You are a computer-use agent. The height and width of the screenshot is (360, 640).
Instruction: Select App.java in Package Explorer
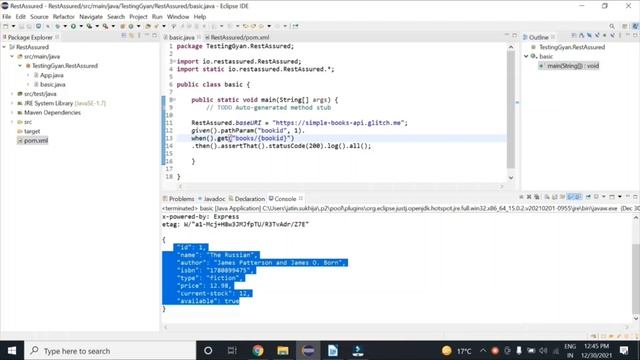[51, 75]
